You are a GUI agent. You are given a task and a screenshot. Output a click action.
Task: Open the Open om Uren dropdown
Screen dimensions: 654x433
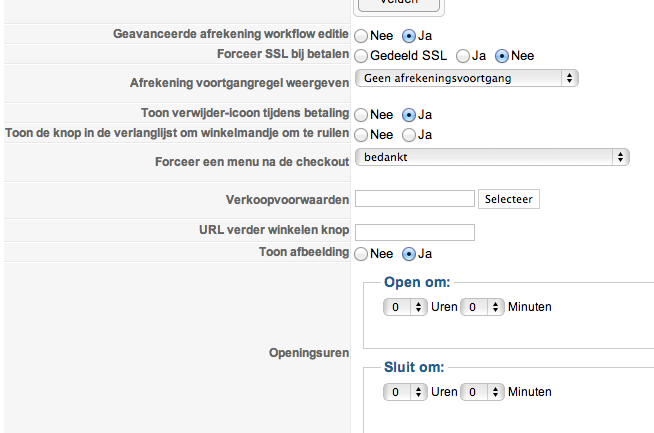coord(406,307)
